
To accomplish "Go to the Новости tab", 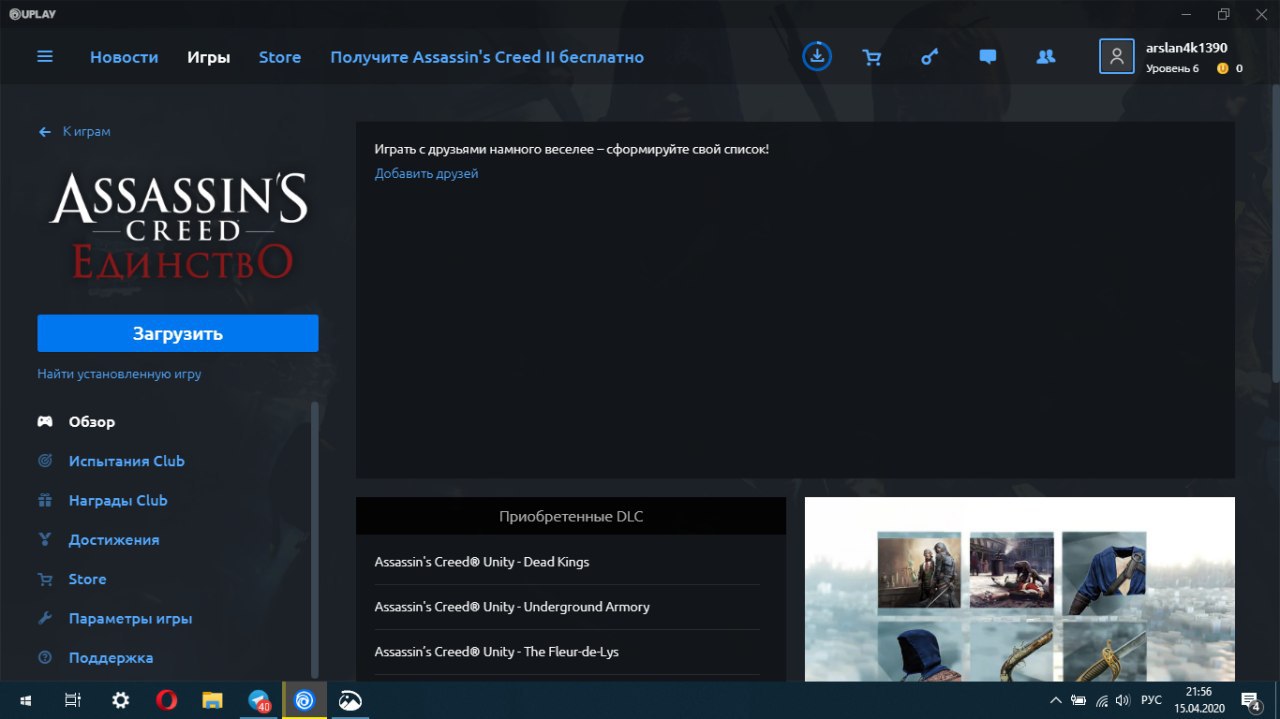I will [124, 57].
